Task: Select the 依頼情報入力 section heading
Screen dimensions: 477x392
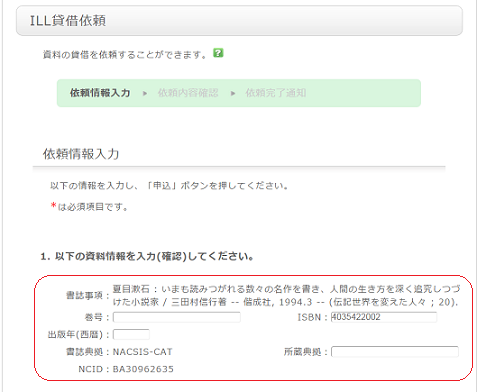Action: click(x=81, y=154)
